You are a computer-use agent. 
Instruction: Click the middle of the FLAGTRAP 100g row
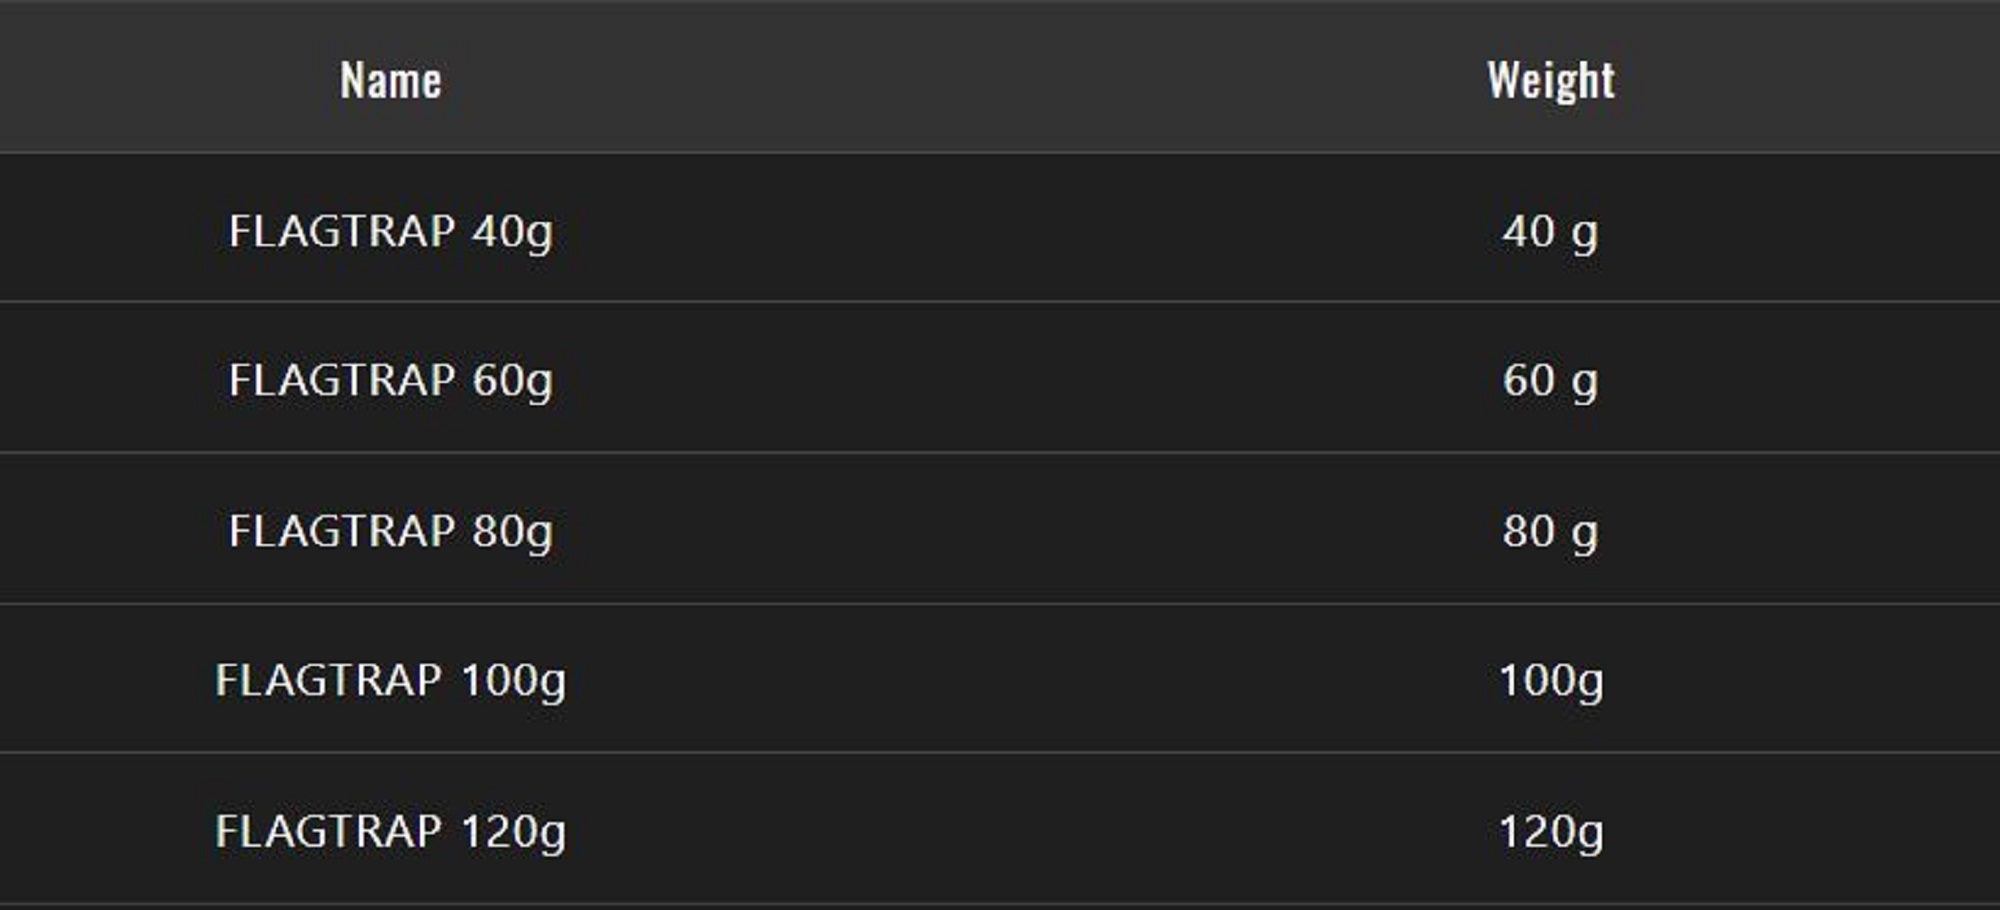click(x=1000, y=679)
